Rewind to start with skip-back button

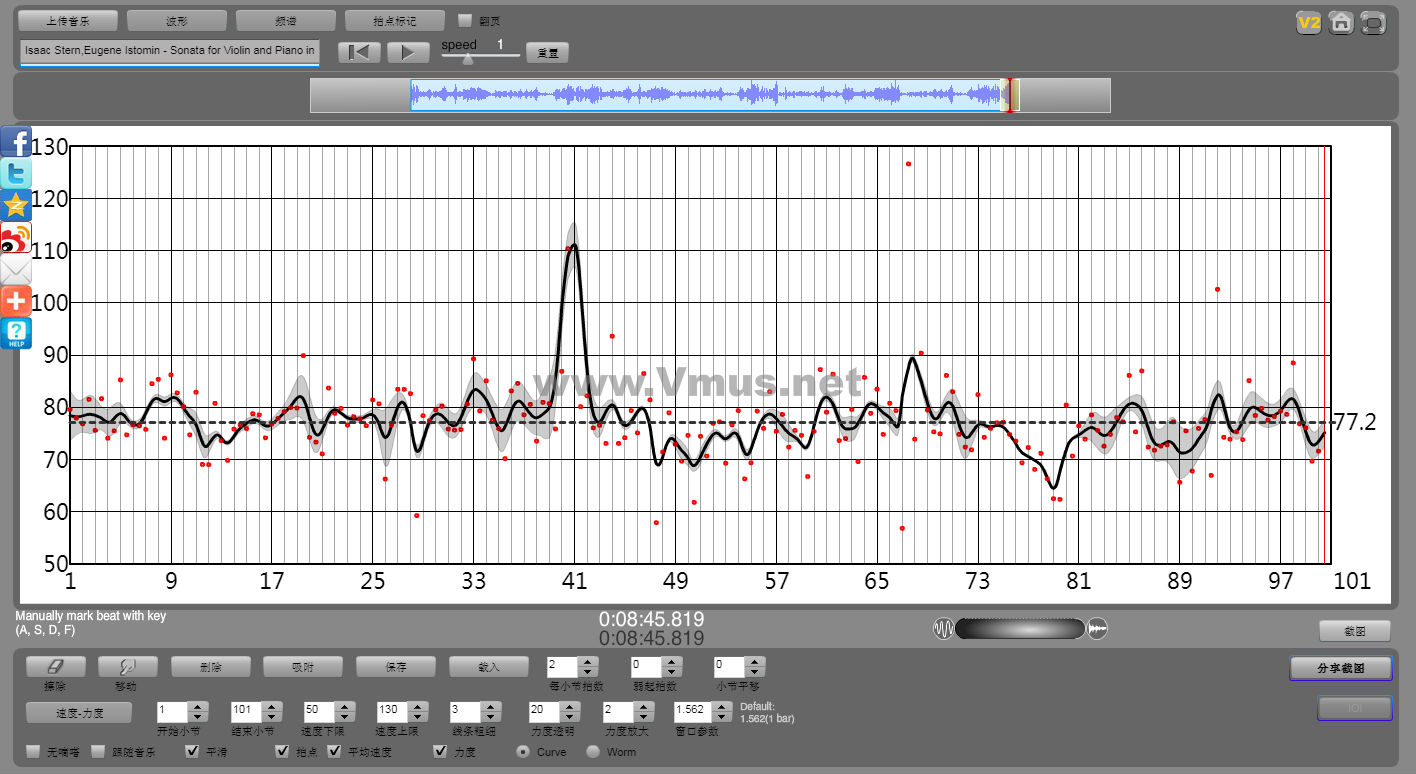coord(359,53)
